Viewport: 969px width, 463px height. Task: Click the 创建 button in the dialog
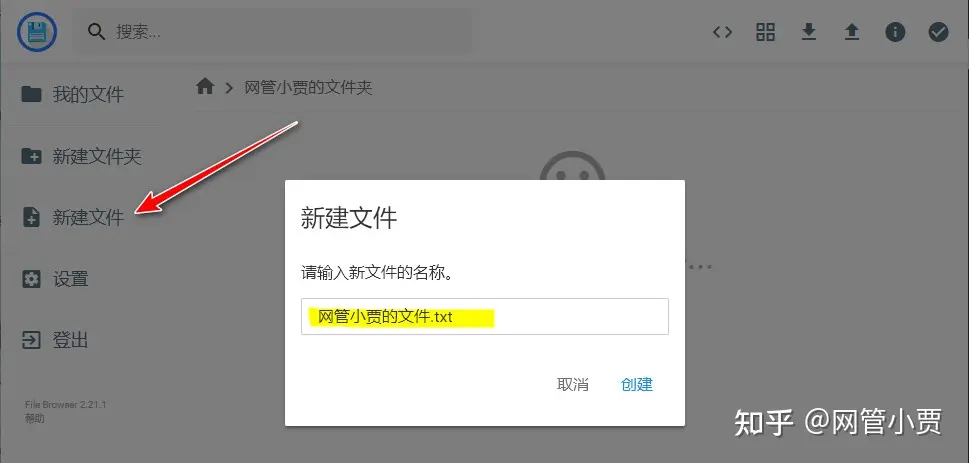pos(637,384)
